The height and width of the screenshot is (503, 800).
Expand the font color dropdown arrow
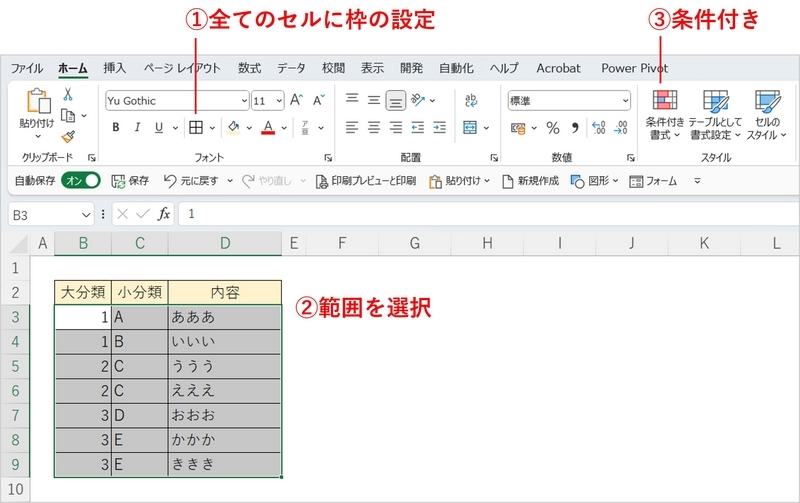coord(284,128)
